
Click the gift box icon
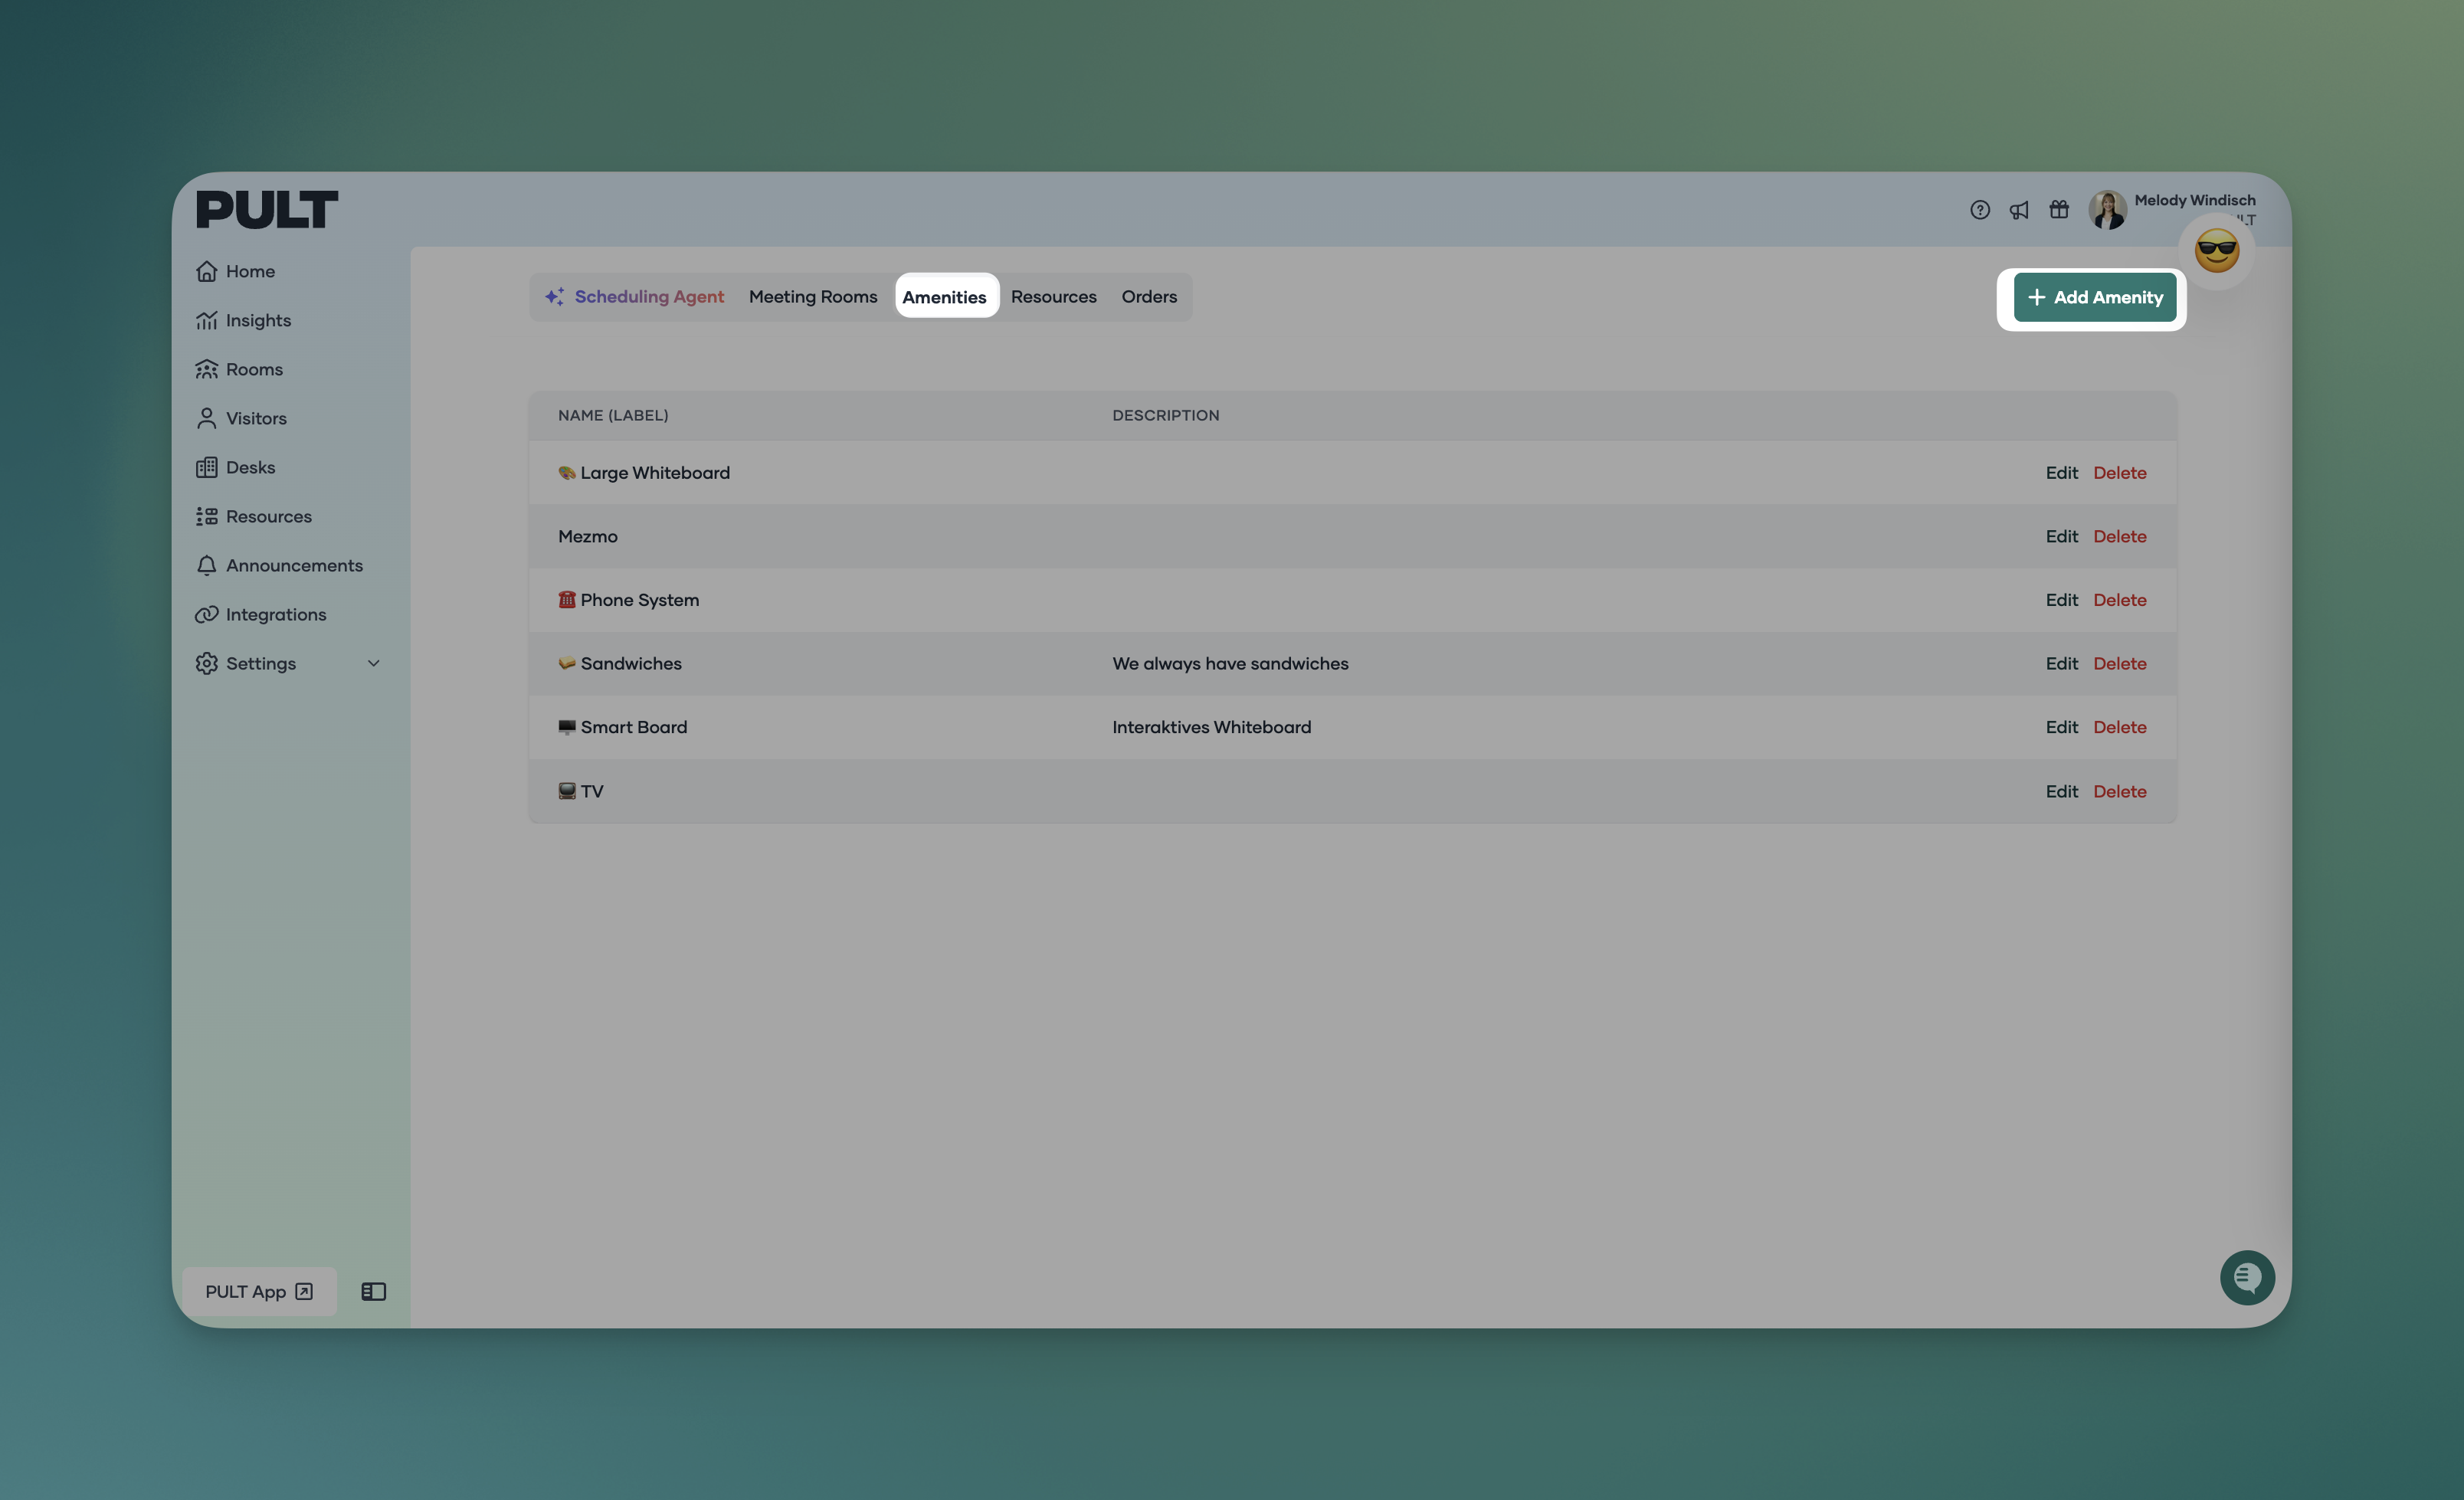pyautogui.click(x=2059, y=210)
